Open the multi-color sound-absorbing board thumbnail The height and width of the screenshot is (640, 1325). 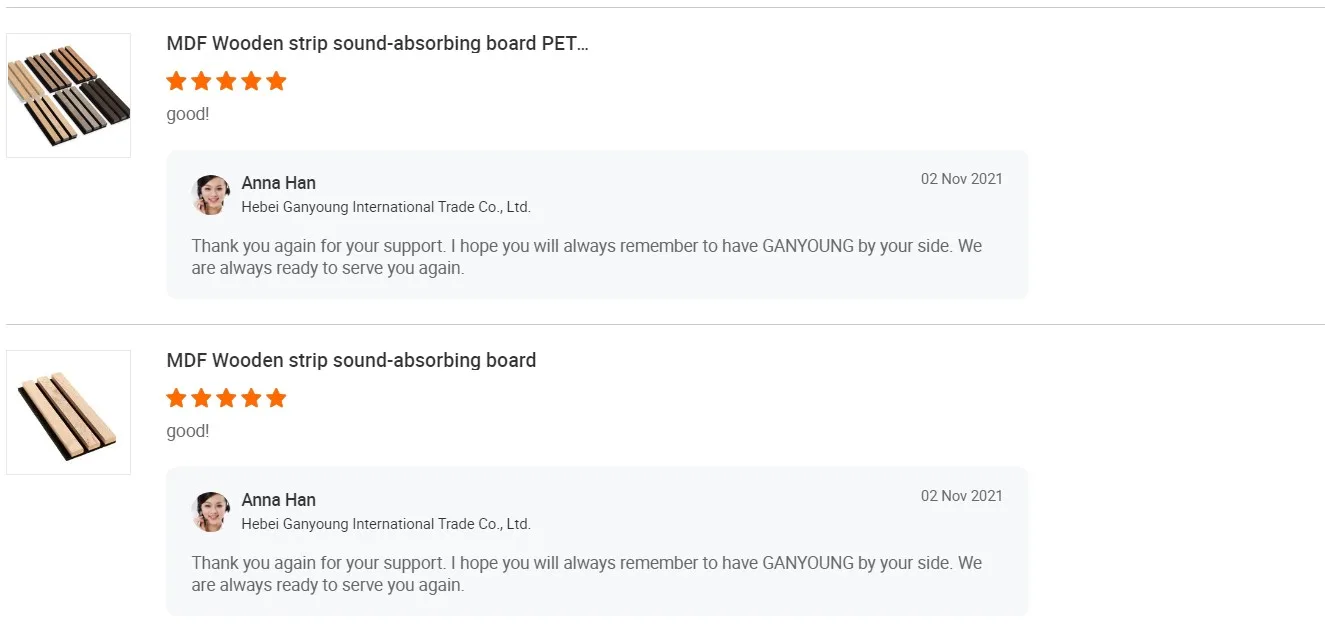coord(68,95)
